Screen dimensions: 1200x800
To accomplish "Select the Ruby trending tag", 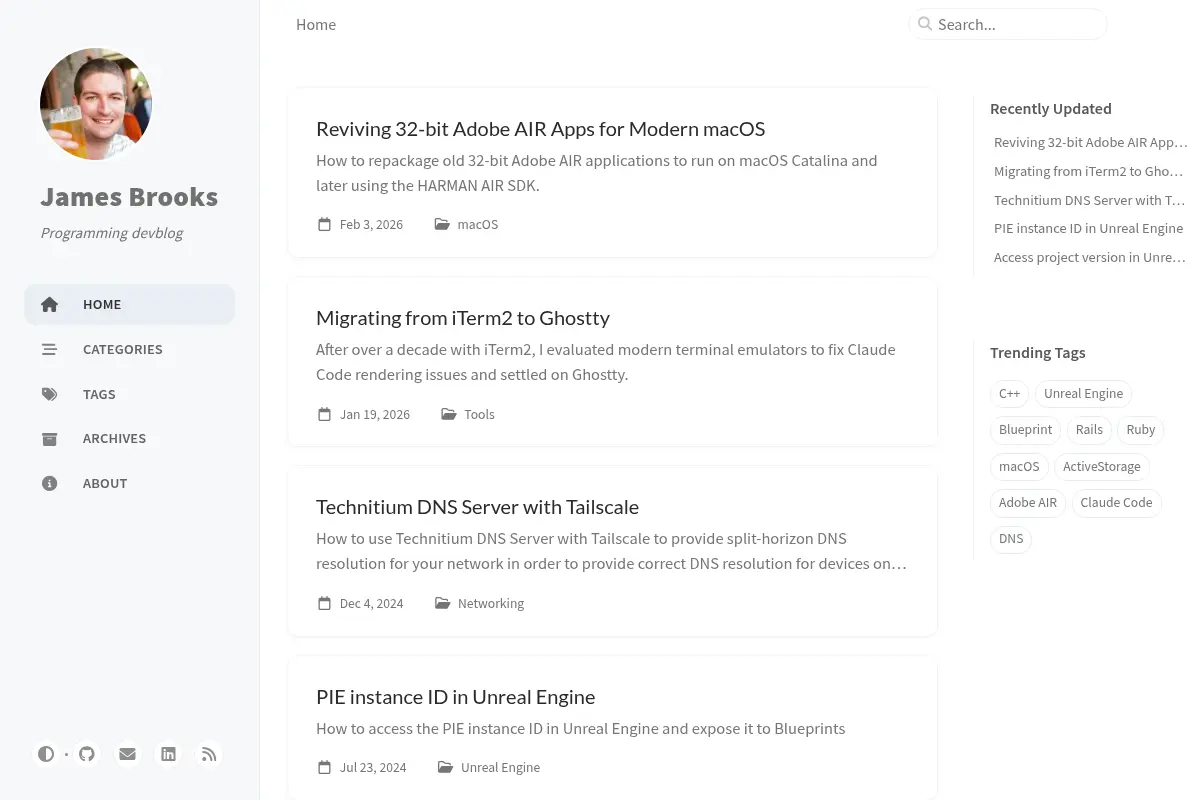I will 1140,429.
